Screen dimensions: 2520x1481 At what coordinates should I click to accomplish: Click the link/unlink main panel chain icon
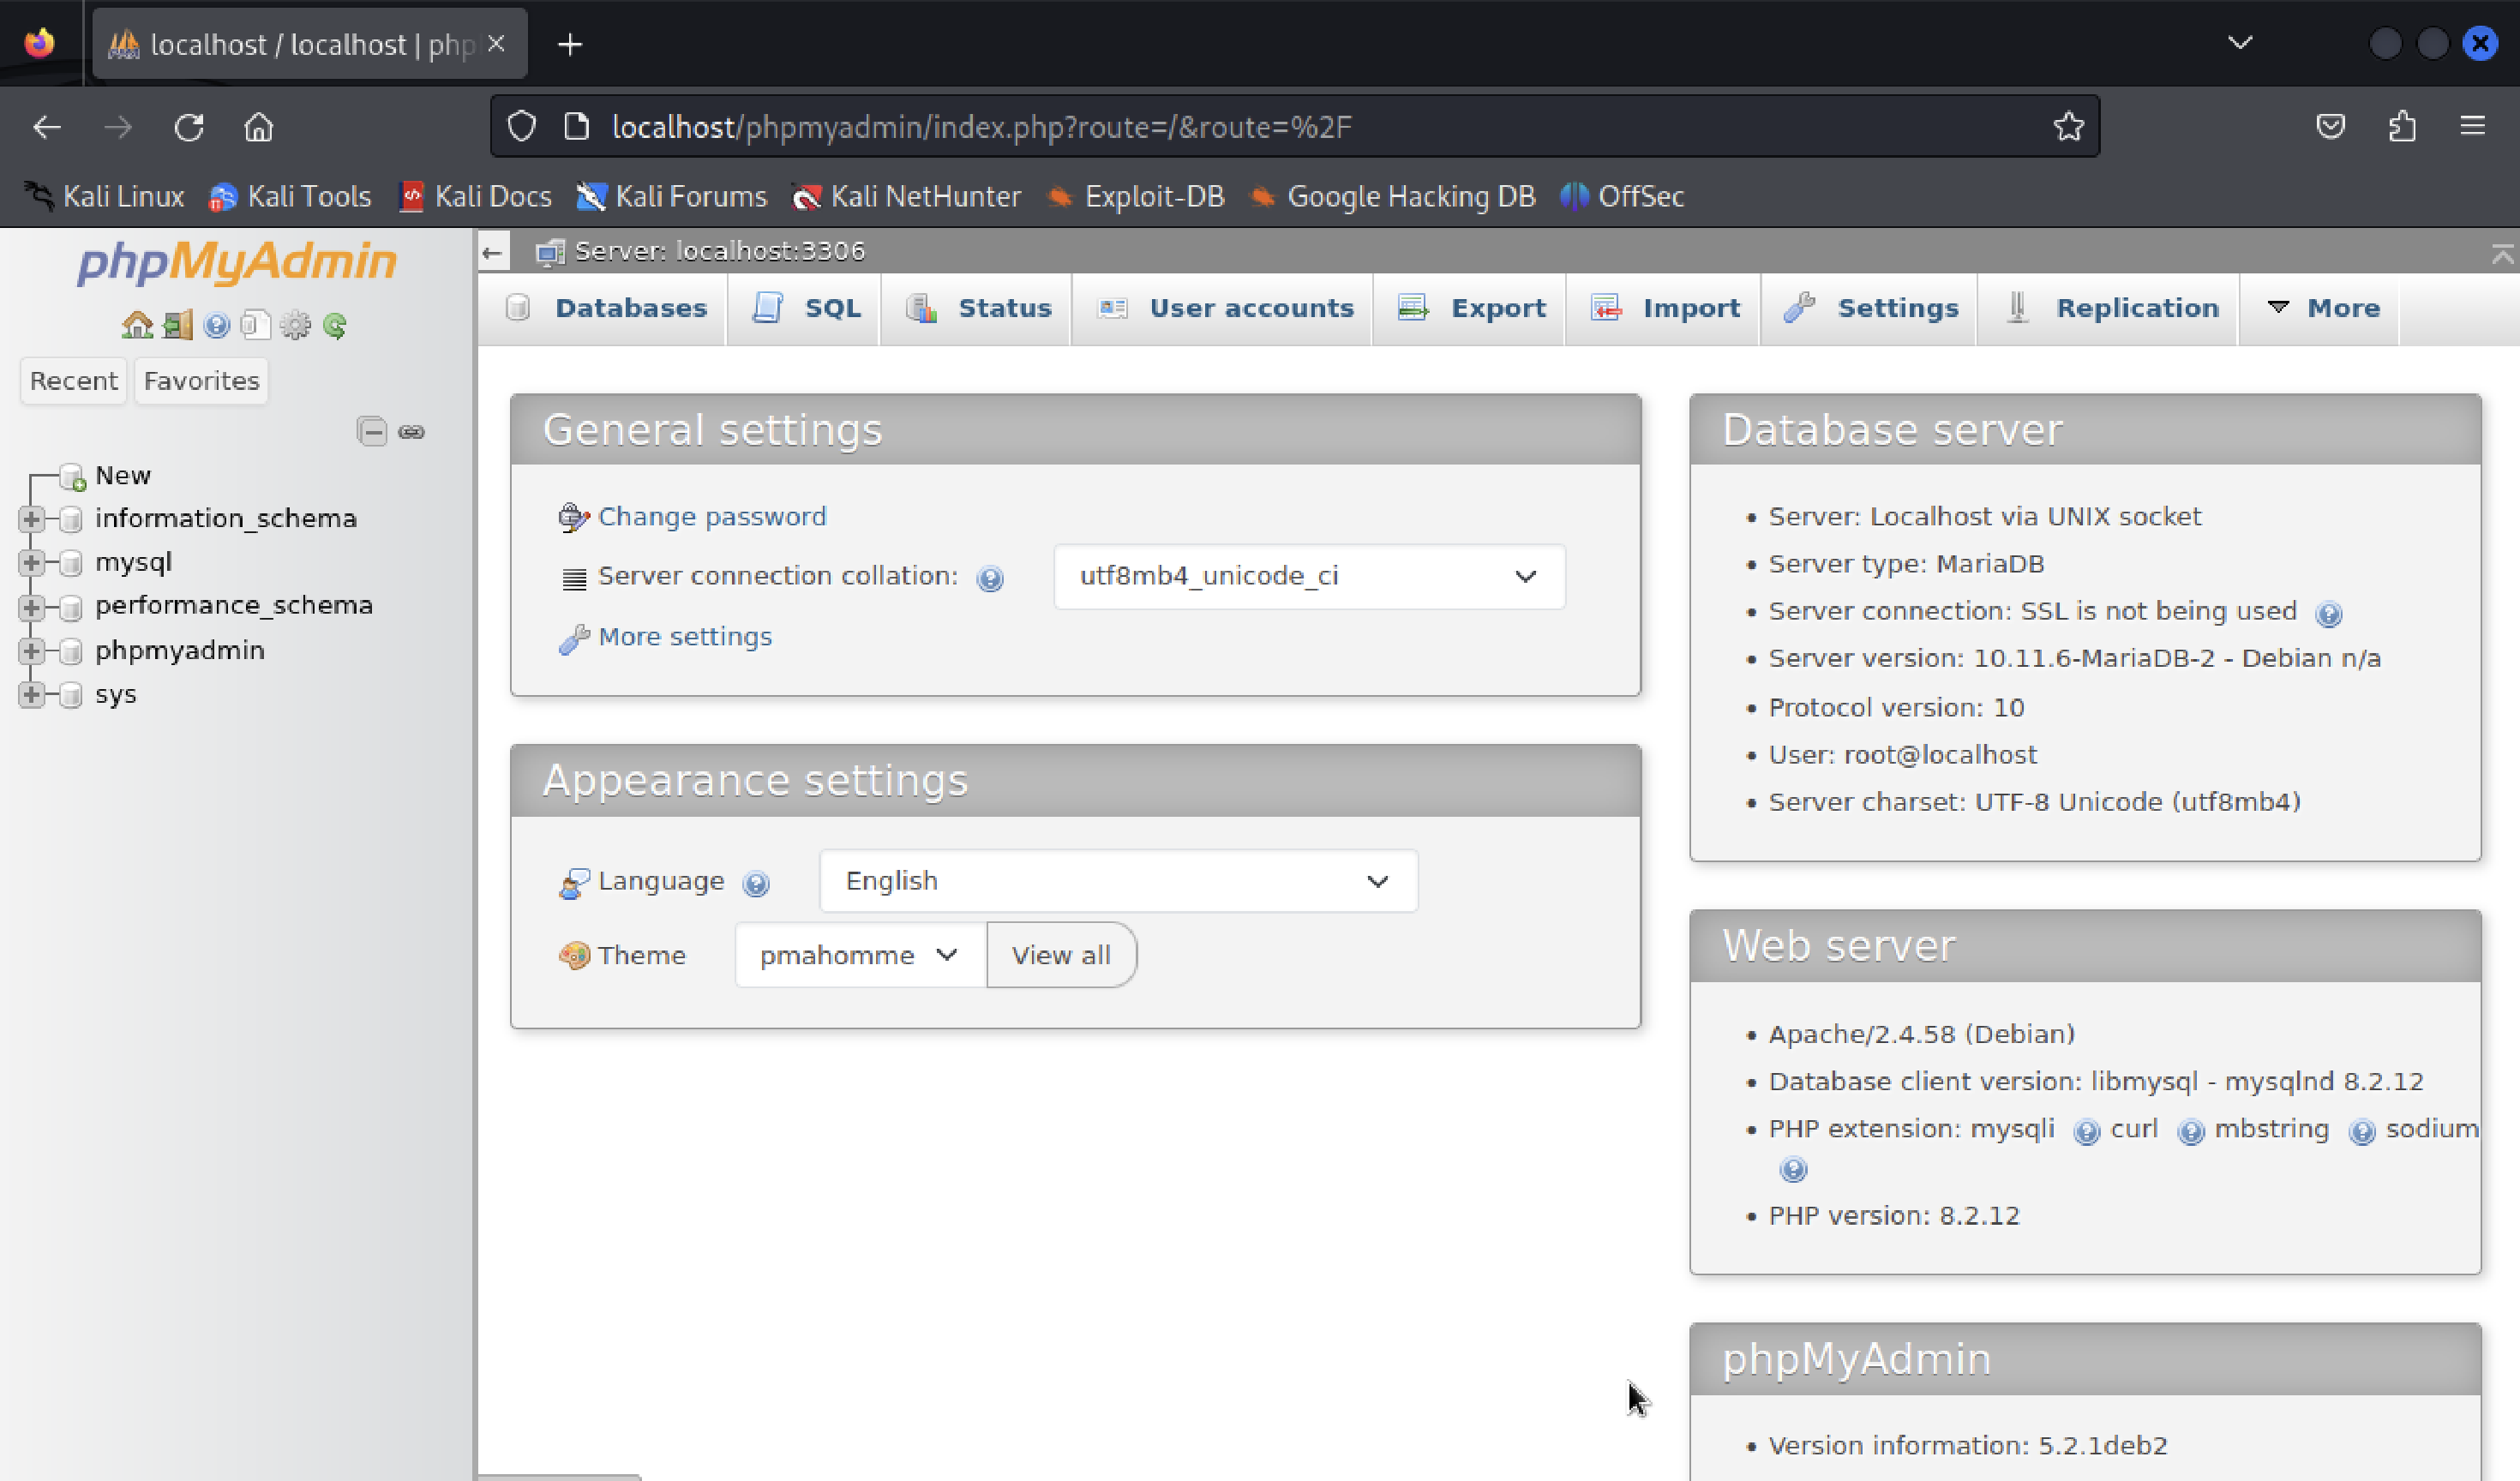pos(411,432)
